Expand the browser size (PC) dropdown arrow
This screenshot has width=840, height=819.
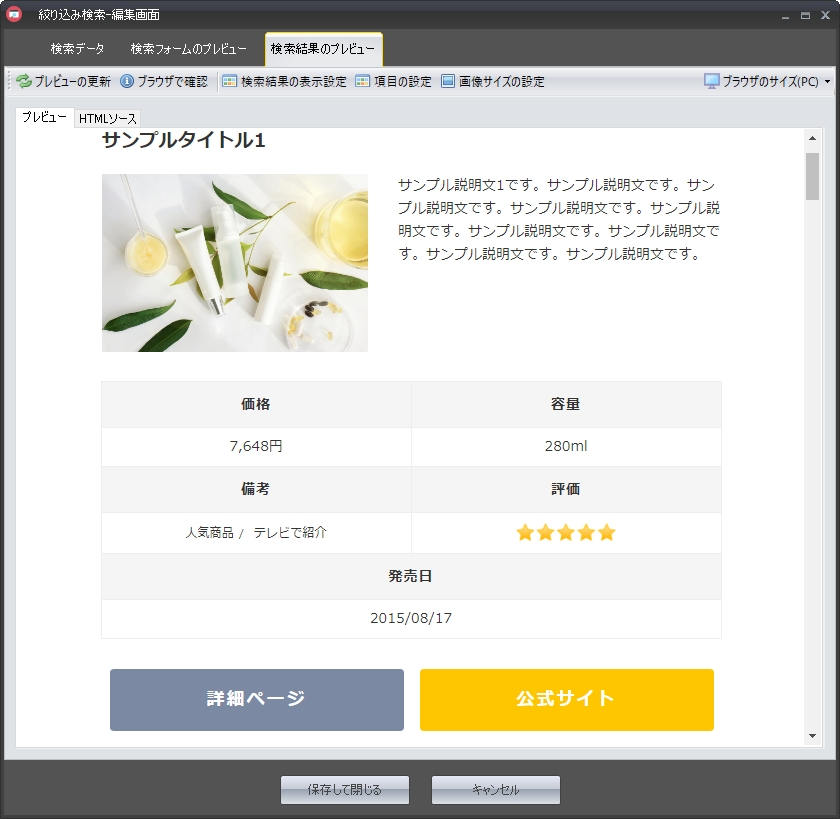tap(827, 82)
